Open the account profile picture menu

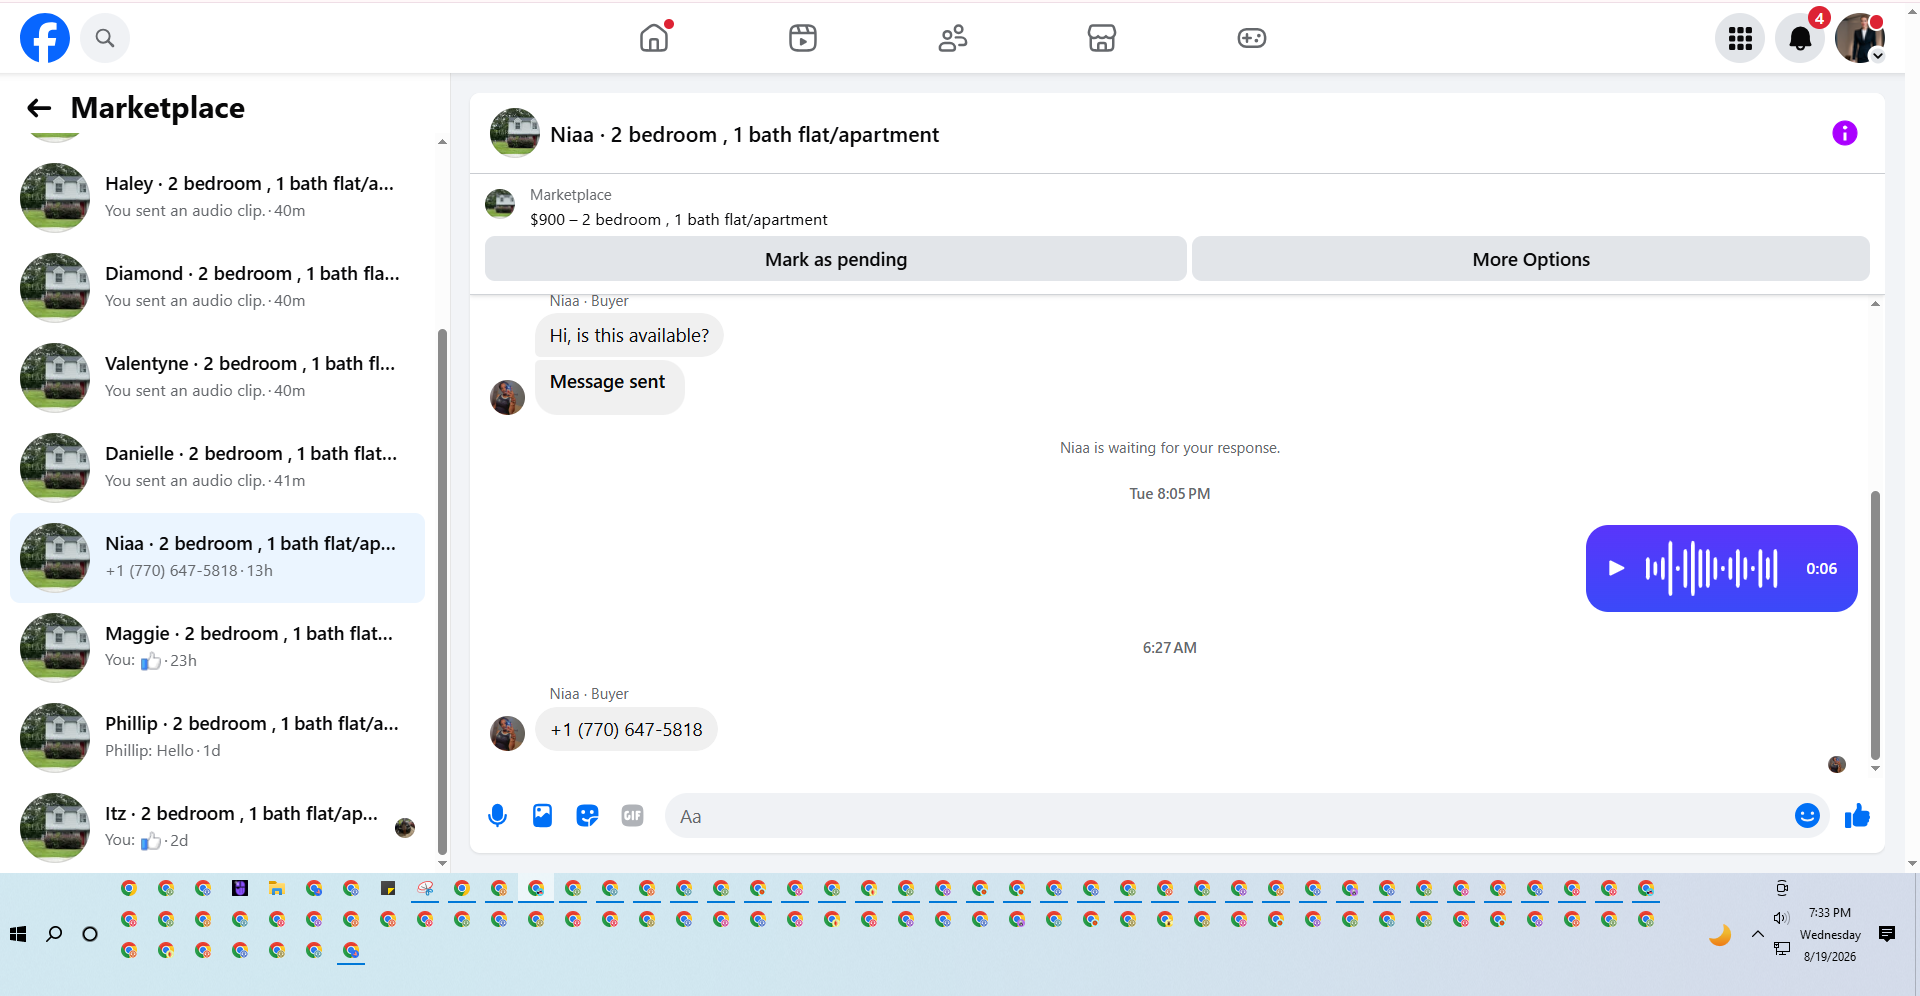coord(1860,38)
